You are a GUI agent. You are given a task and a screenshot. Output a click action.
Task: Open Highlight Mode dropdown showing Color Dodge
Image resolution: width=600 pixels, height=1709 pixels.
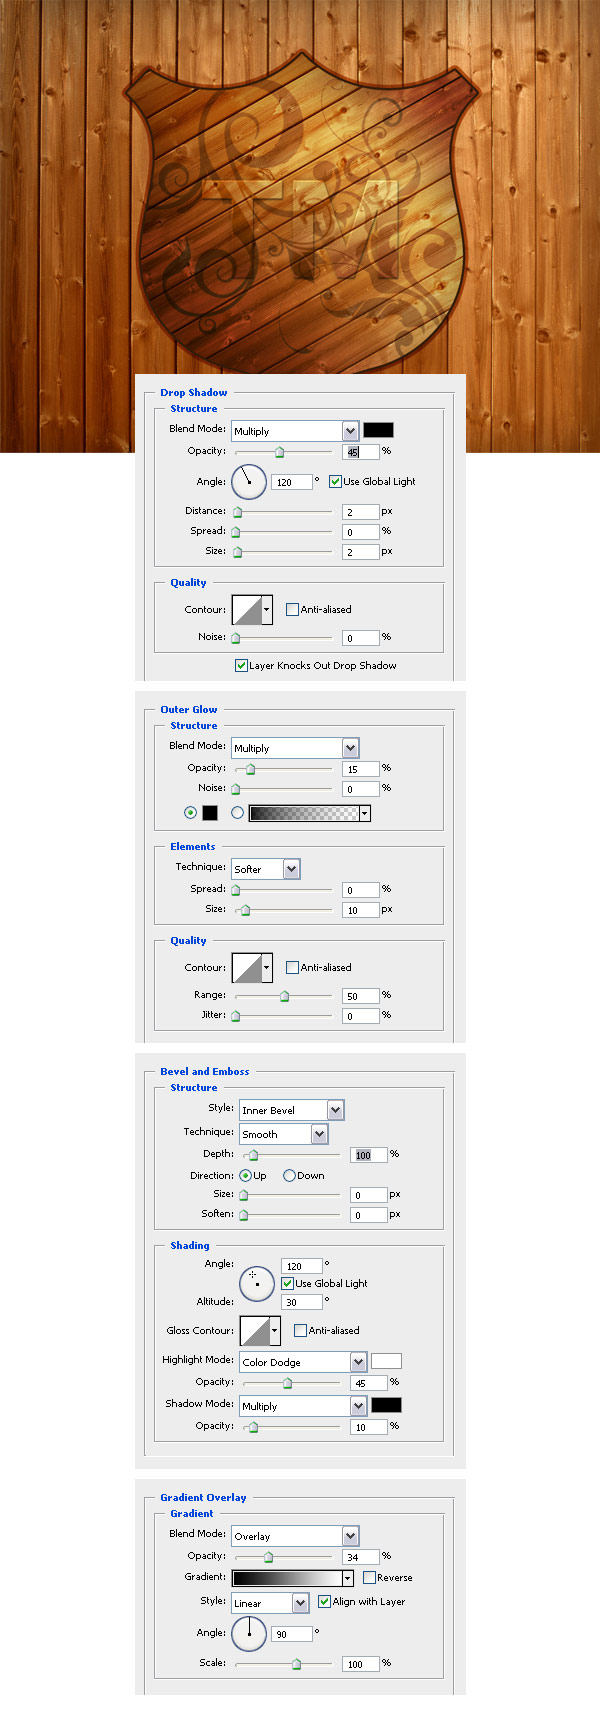pos(303,1362)
